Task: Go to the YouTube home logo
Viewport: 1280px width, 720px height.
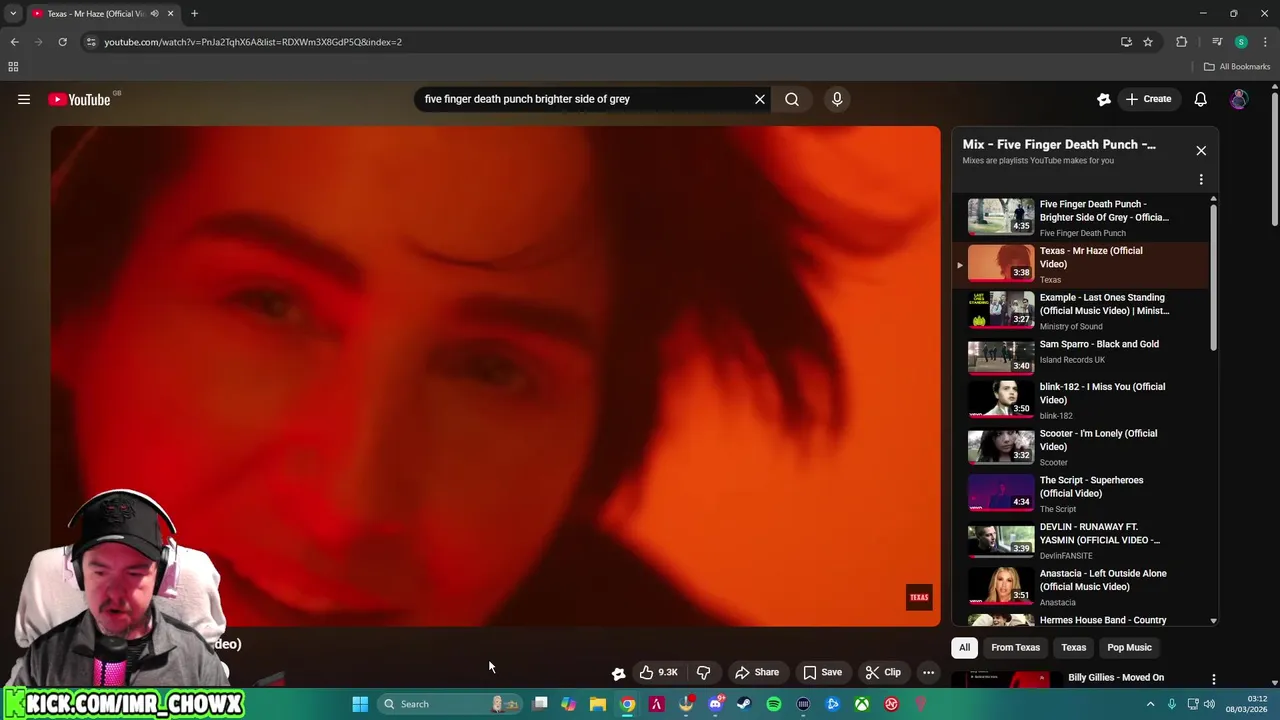Action: 79,99
